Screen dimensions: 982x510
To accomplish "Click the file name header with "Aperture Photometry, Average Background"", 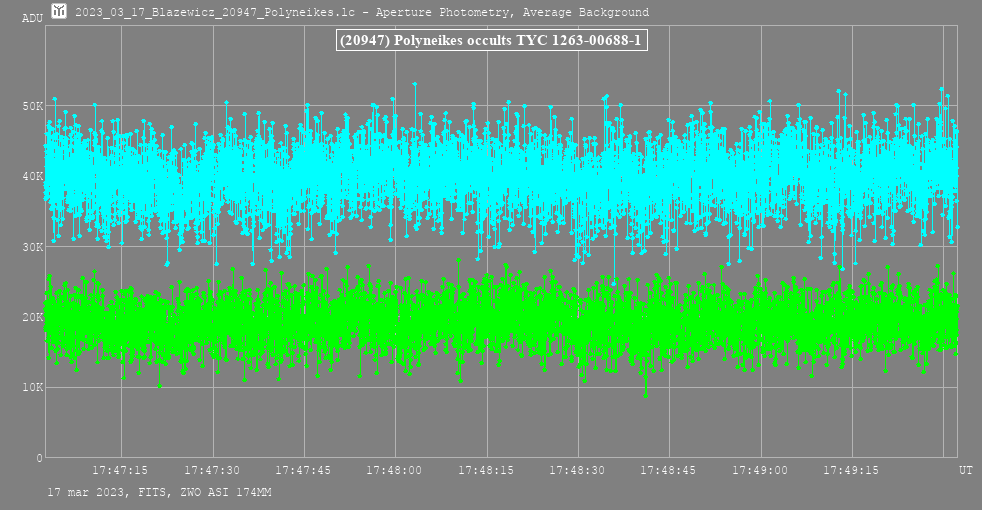I will tap(362, 12).
